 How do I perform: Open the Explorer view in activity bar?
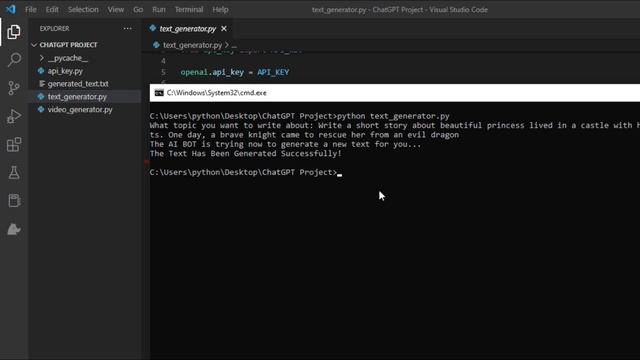[14, 32]
